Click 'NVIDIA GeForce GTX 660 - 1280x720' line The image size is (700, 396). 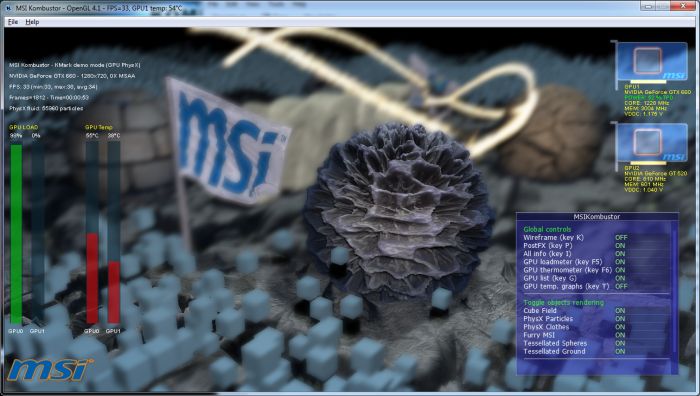(72, 76)
